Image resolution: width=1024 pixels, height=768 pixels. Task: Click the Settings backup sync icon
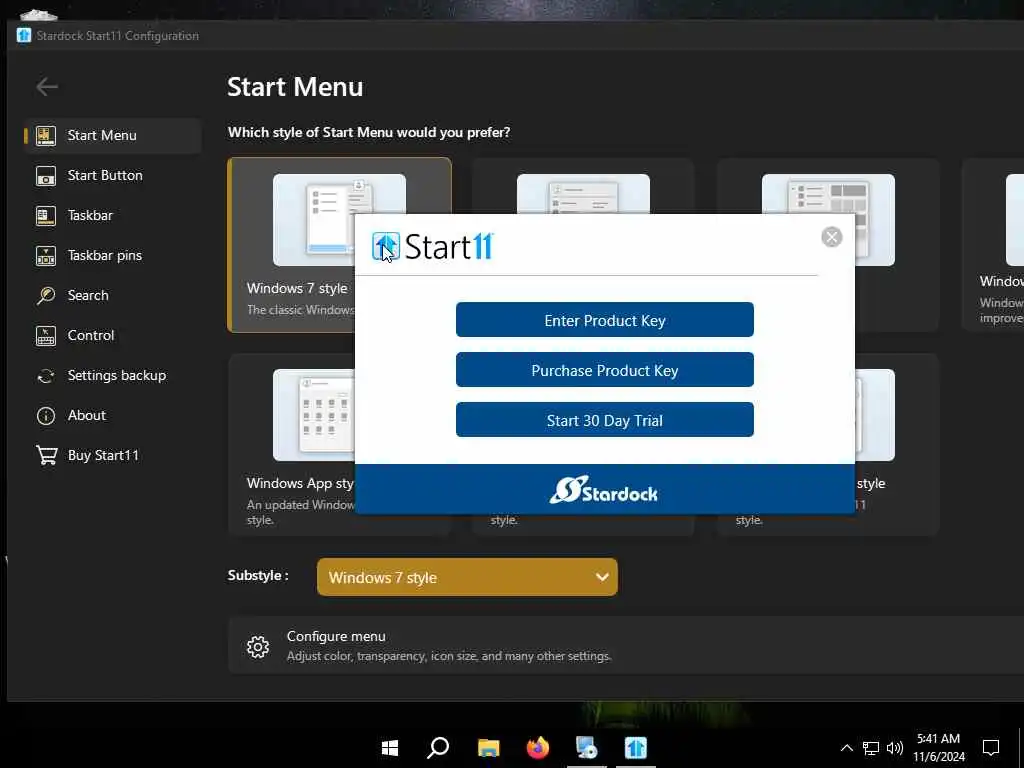click(46, 376)
